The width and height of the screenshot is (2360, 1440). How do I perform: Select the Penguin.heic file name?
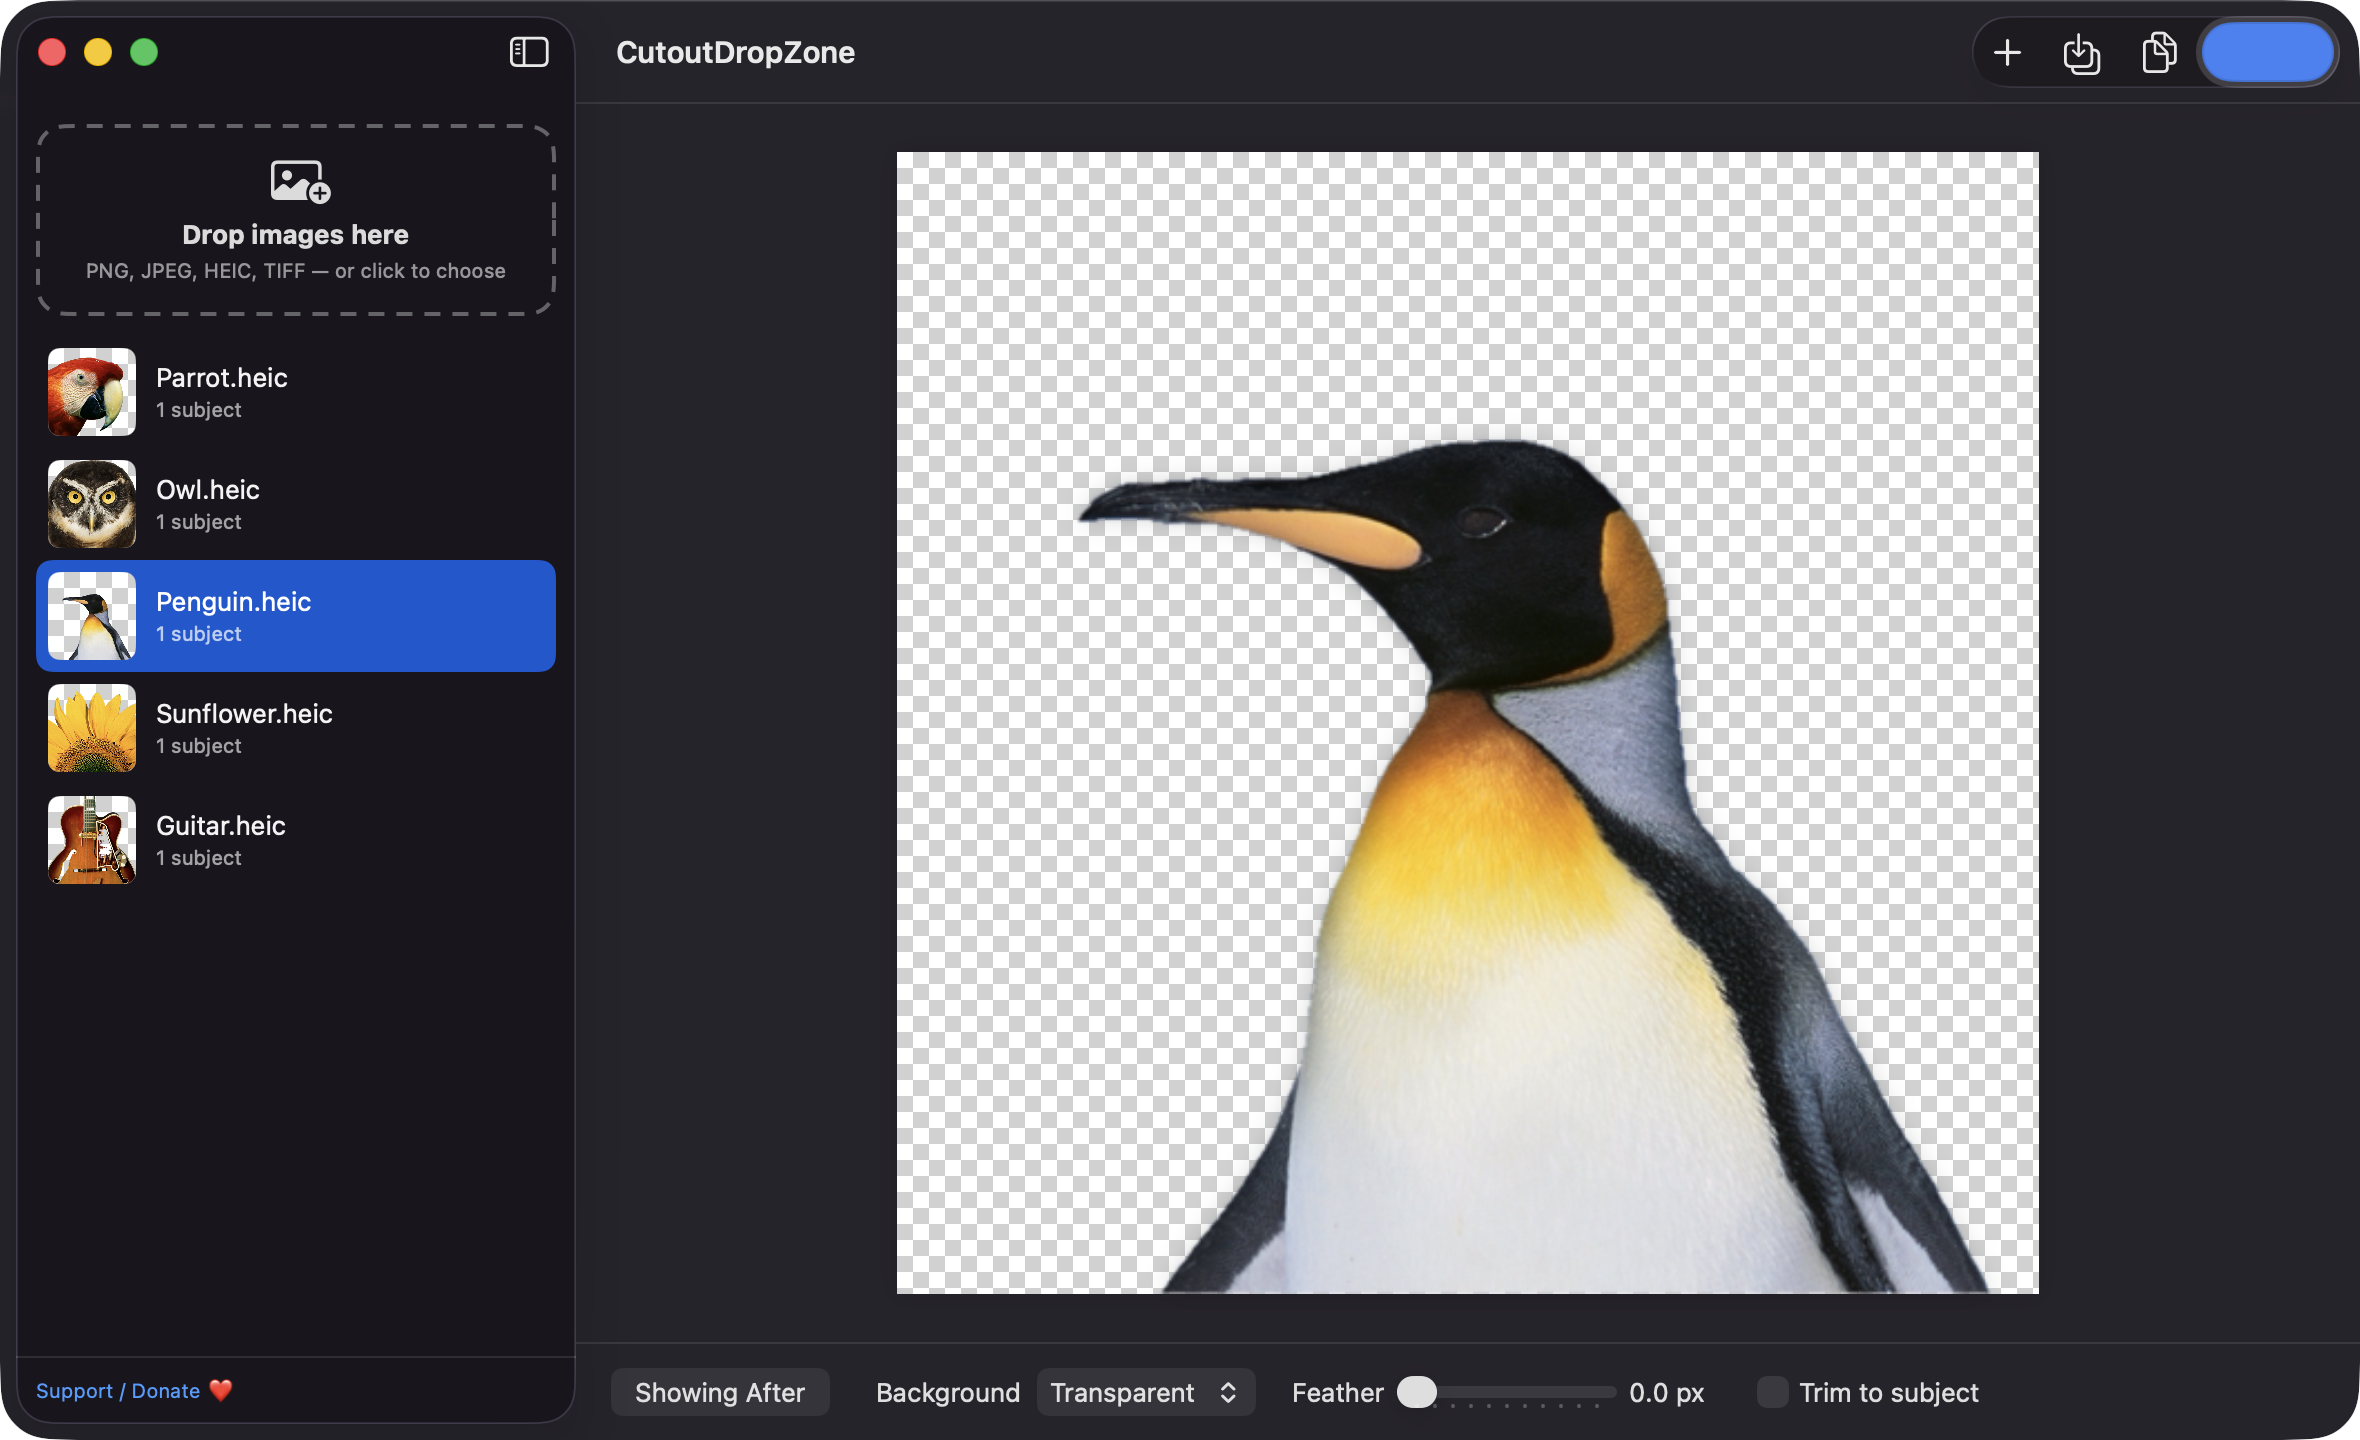[234, 602]
